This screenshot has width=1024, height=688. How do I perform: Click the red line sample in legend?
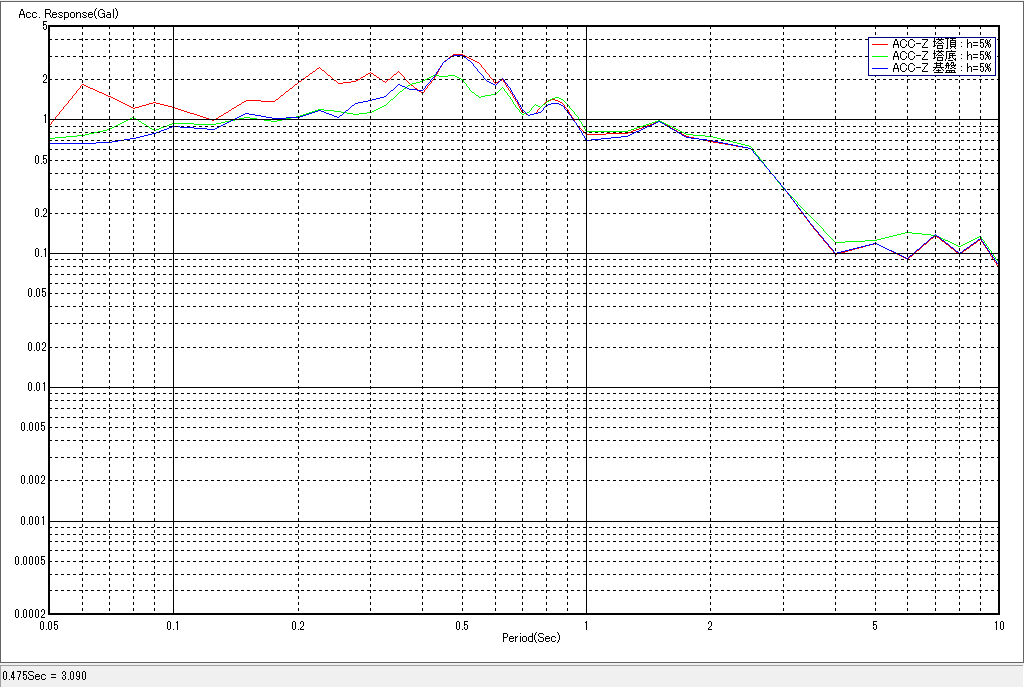click(880, 44)
